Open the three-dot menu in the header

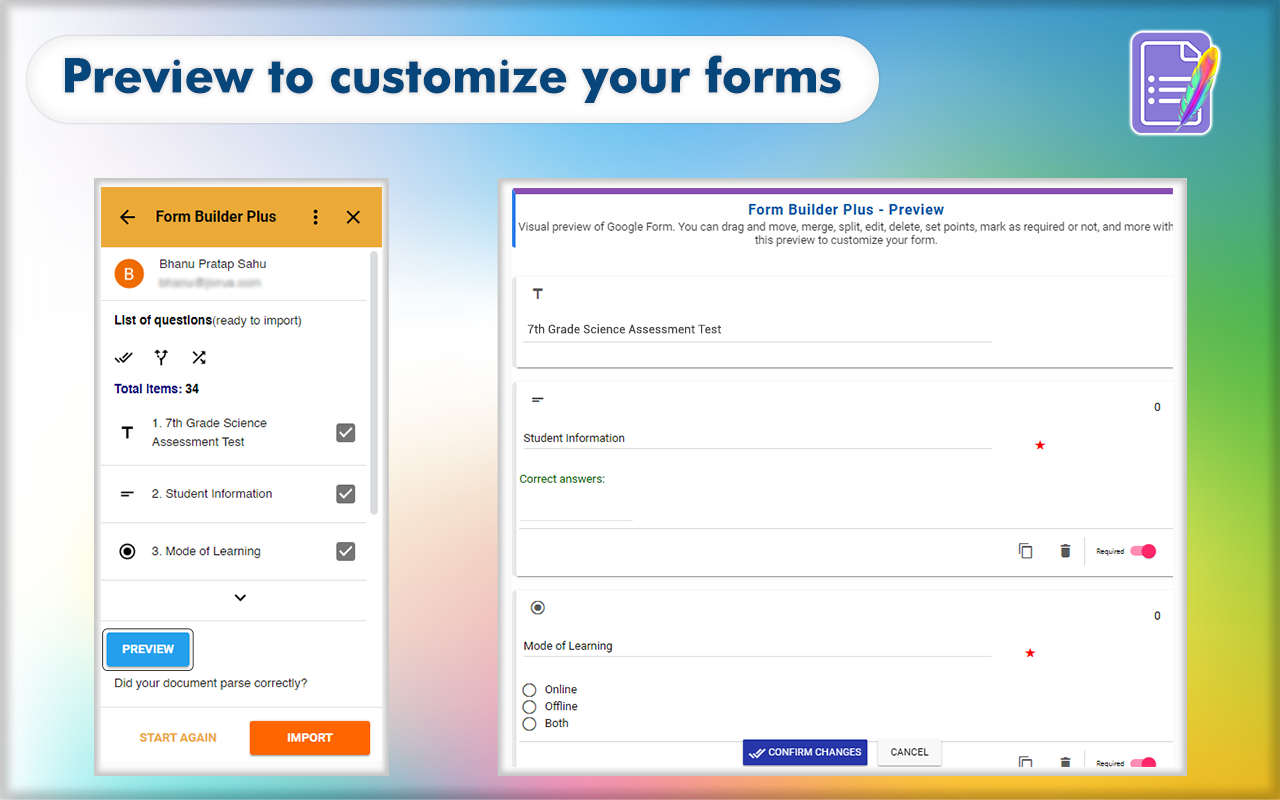pyautogui.click(x=315, y=216)
